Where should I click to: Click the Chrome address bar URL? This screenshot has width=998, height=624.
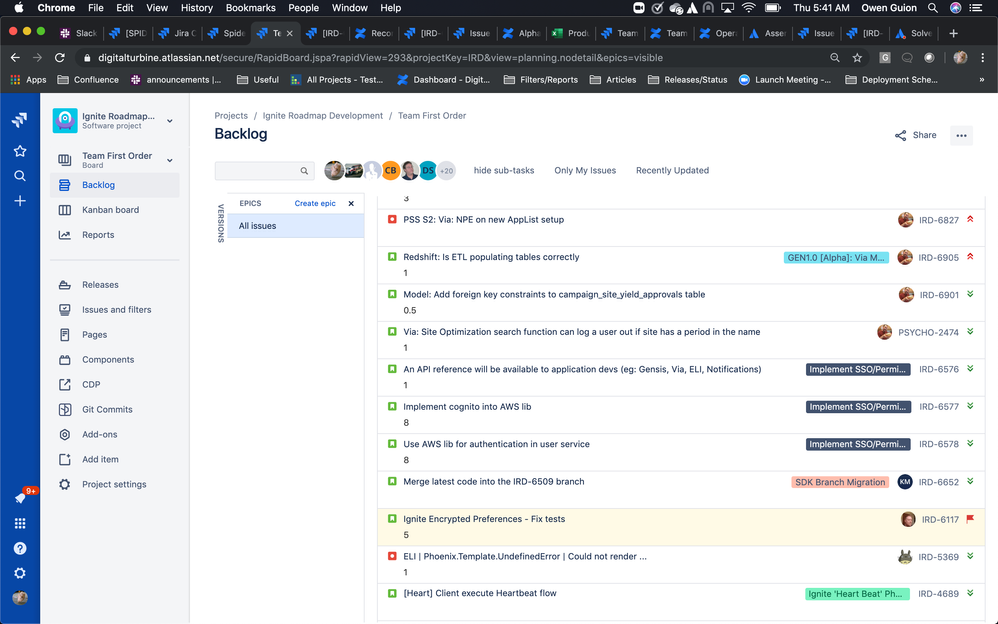380,58
